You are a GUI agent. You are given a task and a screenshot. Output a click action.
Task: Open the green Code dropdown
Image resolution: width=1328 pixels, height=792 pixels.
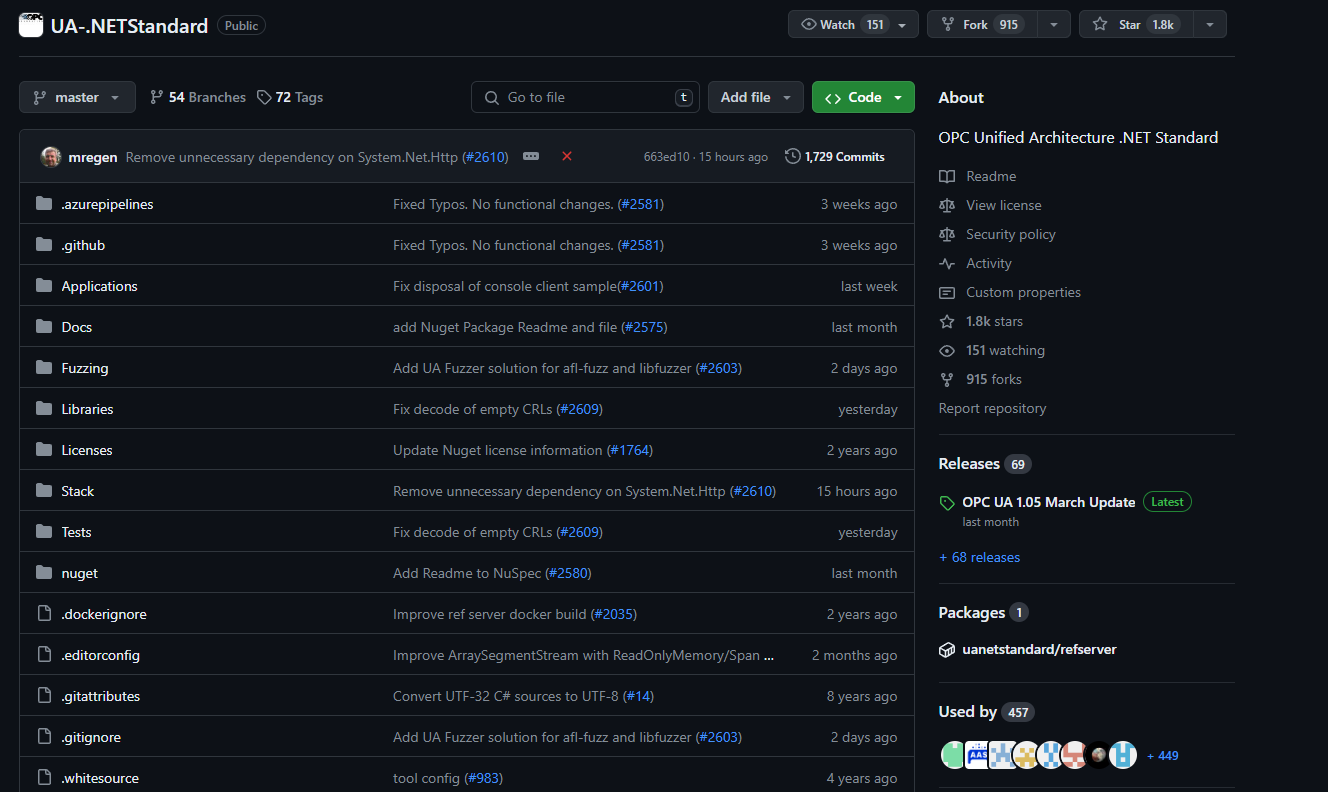click(x=863, y=97)
